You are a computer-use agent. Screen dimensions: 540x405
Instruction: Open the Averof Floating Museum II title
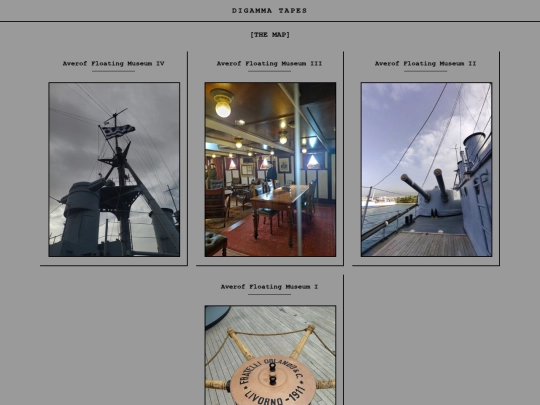tap(425, 64)
